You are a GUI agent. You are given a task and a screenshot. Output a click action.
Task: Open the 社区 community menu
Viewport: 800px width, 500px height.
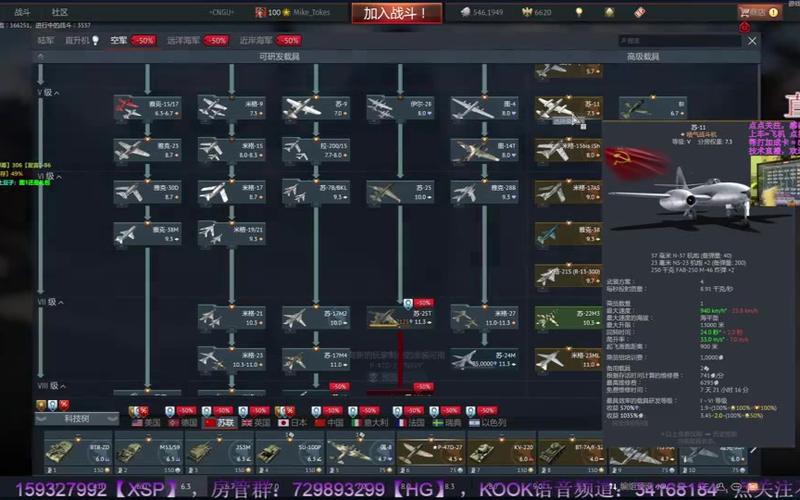(x=60, y=12)
